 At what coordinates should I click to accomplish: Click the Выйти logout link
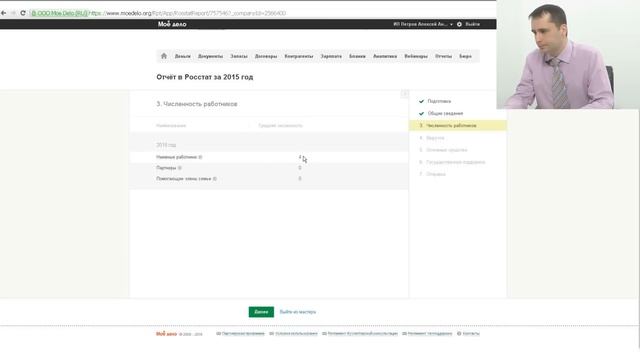(x=473, y=24)
